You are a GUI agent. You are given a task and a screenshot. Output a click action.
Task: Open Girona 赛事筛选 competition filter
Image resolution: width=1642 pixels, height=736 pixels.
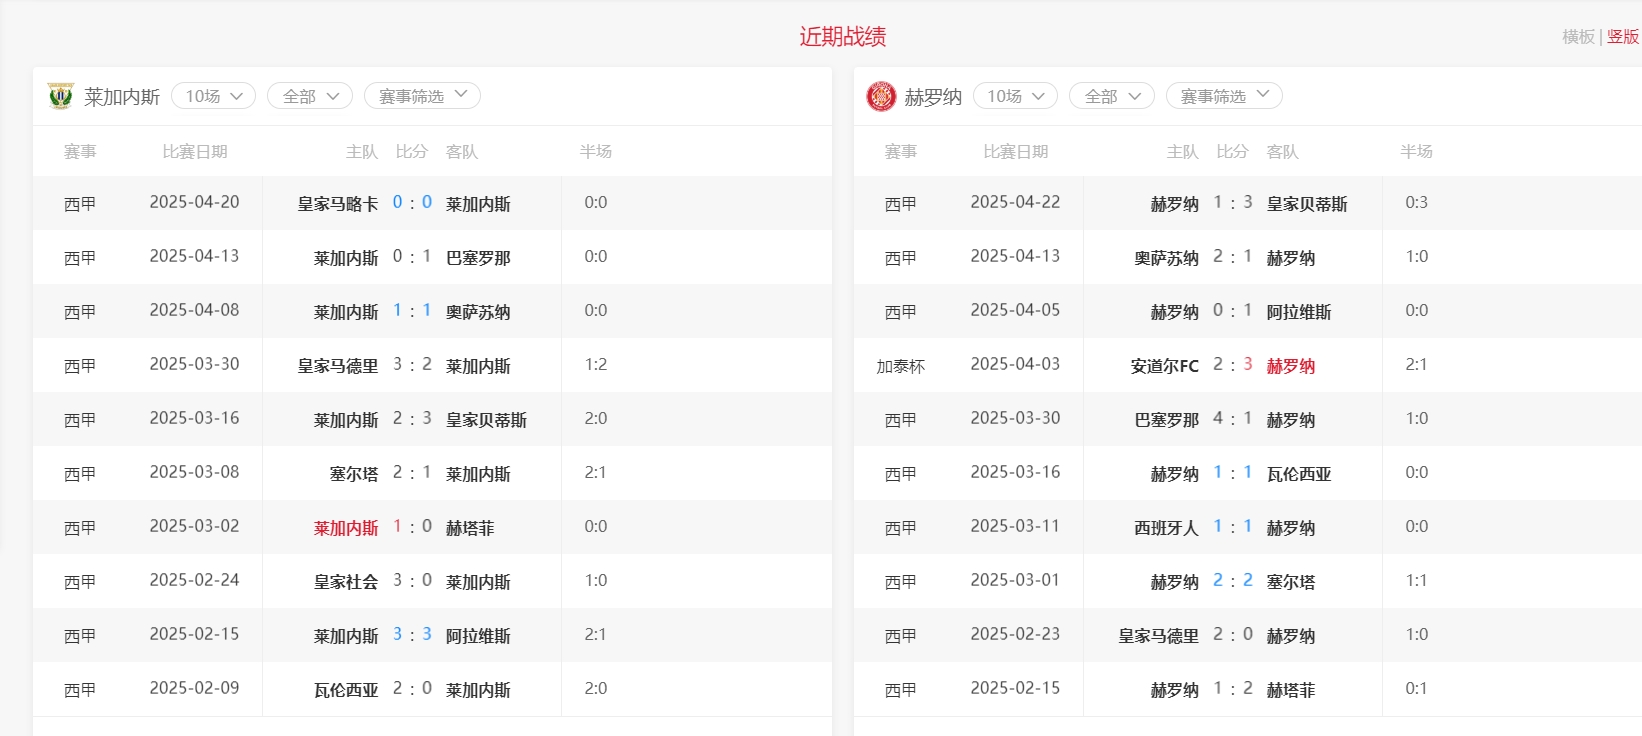(x=1224, y=96)
